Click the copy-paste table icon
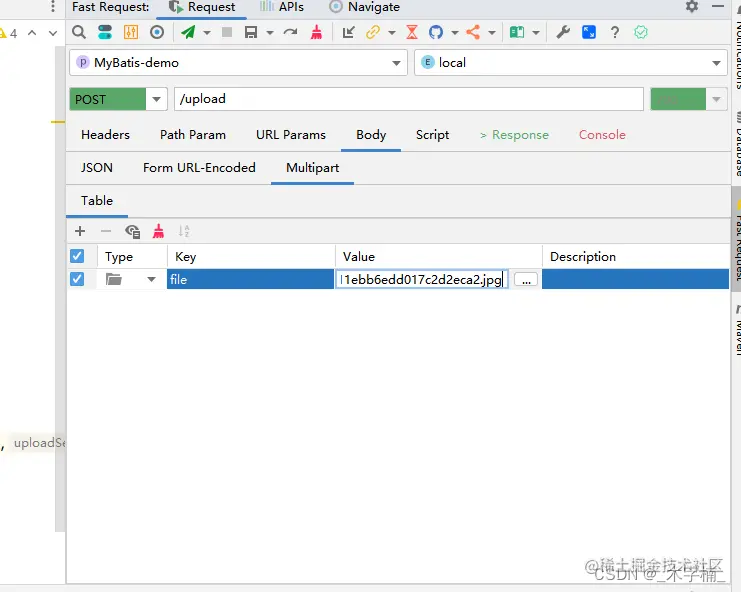 132,231
